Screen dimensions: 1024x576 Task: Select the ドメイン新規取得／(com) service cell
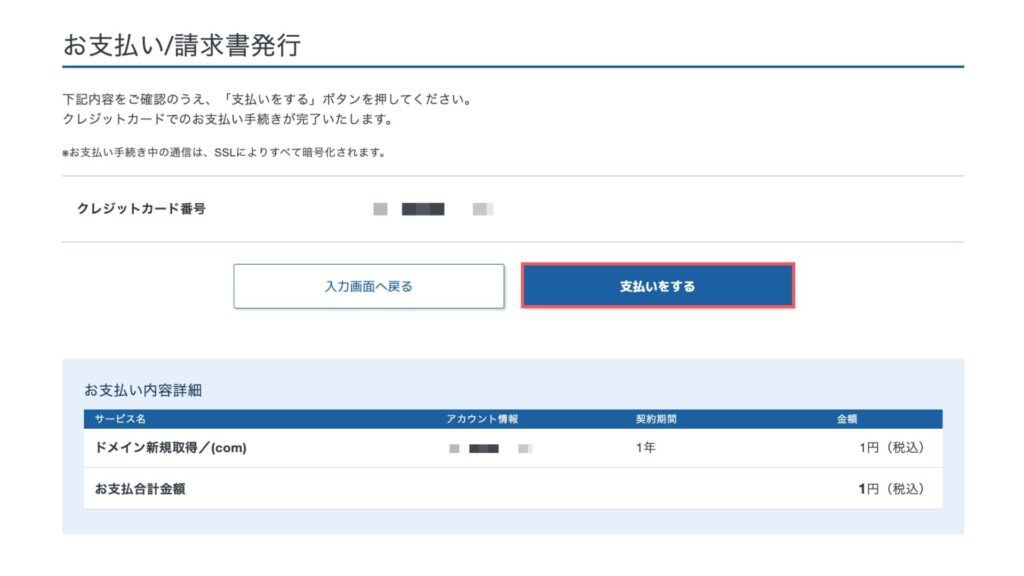coord(170,448)
